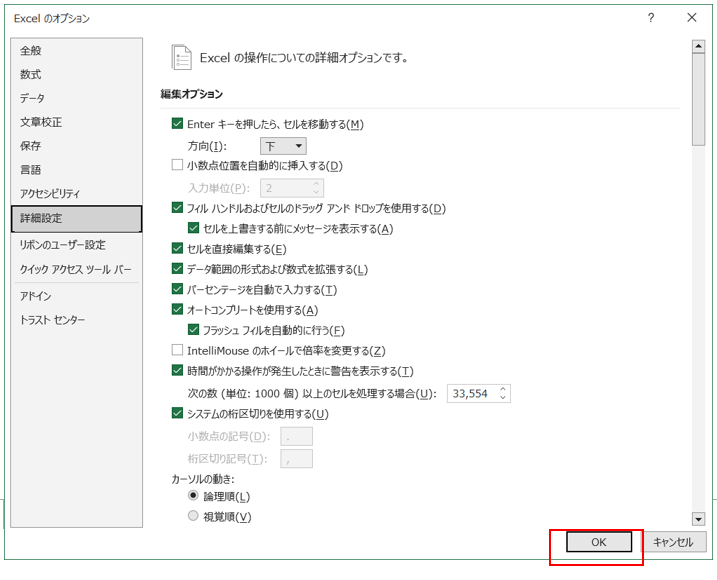Screen dimensions: 717x580
Task: Toggle 'Enter キーを押したら、セルを移動する' checkbox
Action: (x=178, y=124)
